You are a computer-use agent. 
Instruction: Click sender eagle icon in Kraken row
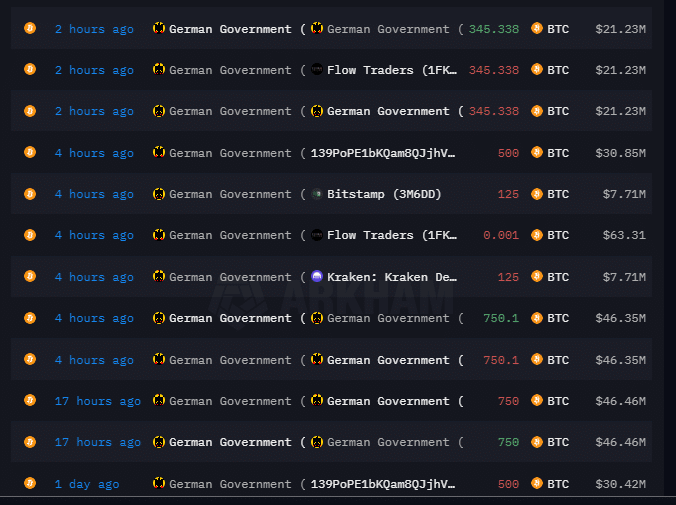tap(159, 276)
